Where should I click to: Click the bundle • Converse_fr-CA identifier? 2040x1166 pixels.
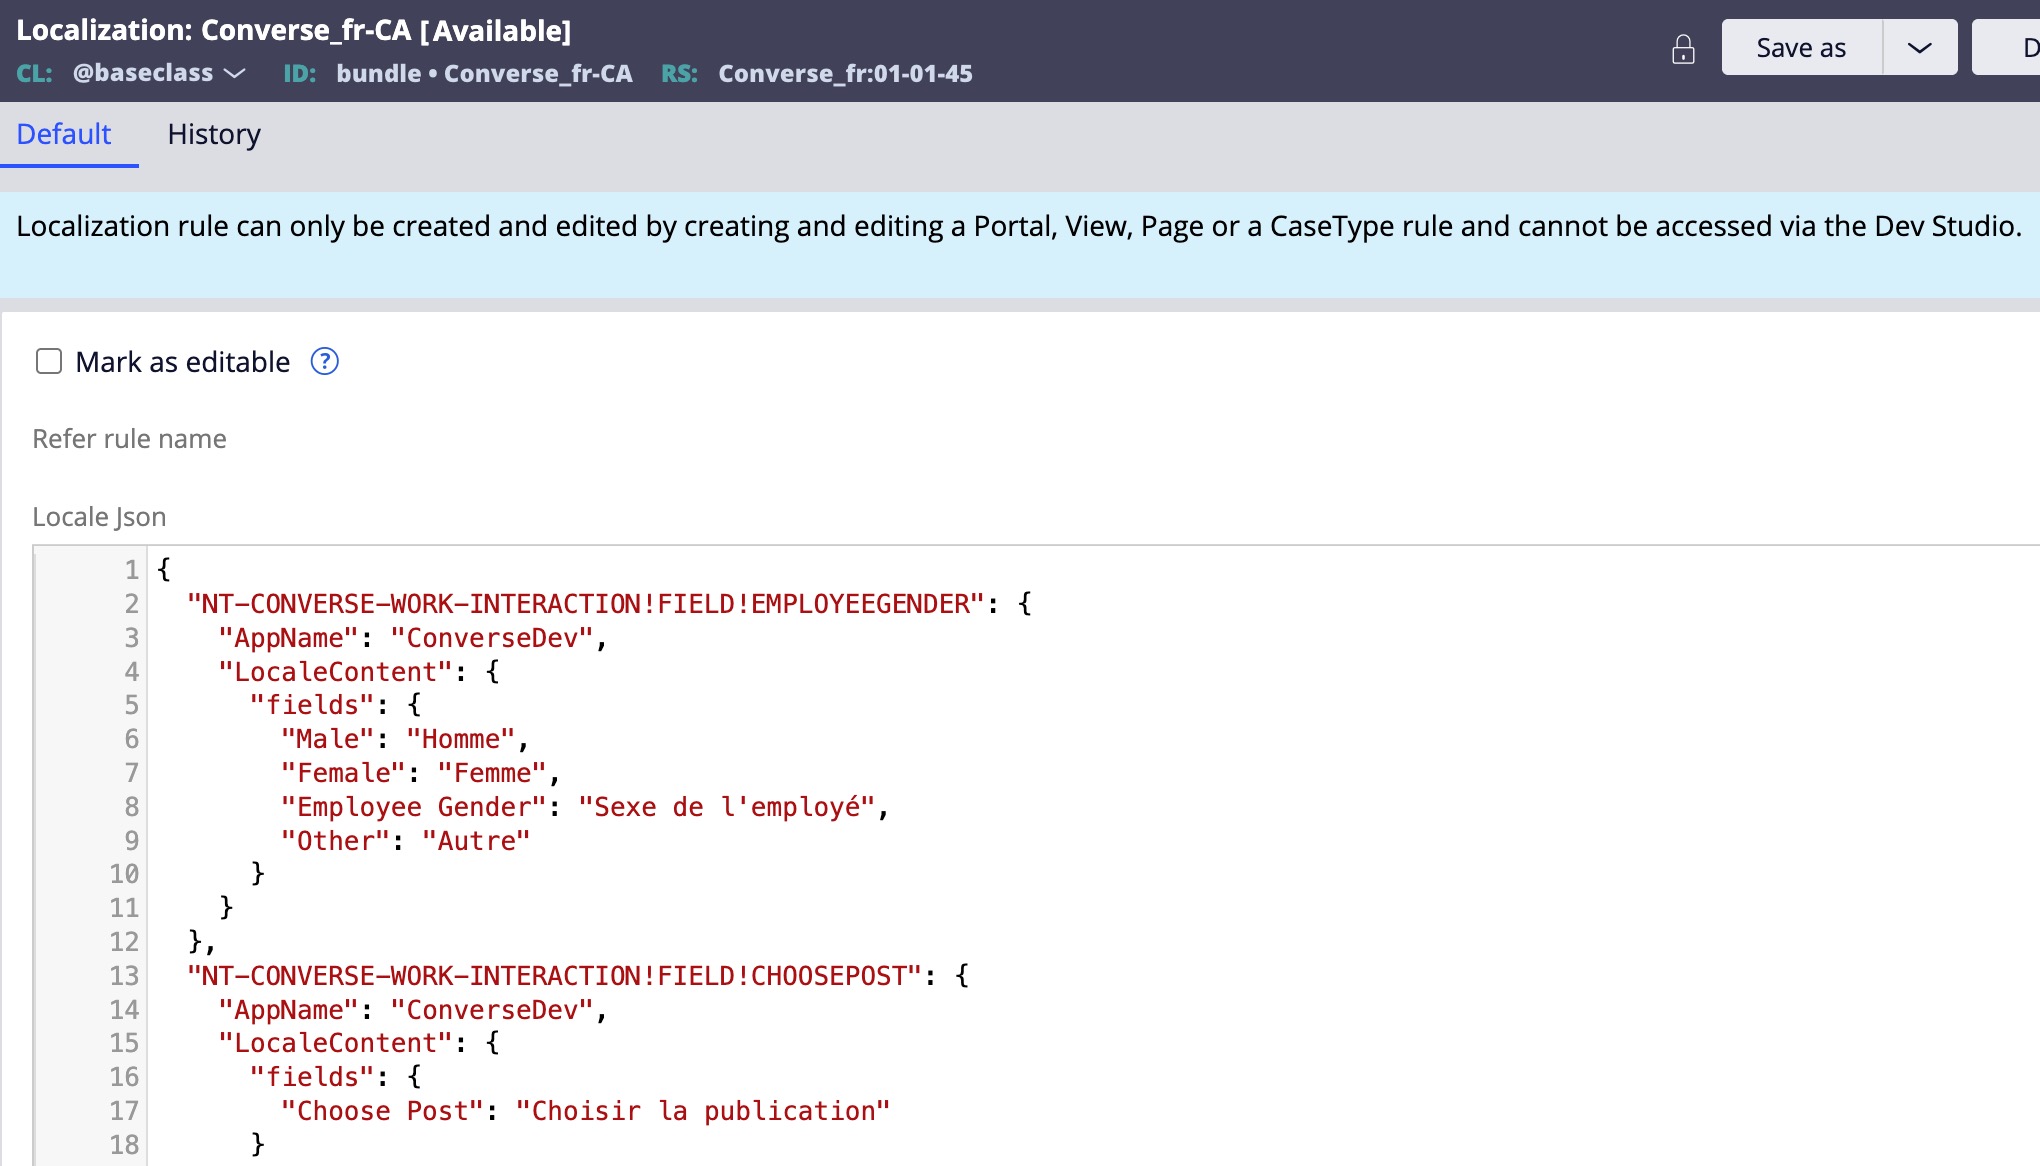[x=484, y=73]
